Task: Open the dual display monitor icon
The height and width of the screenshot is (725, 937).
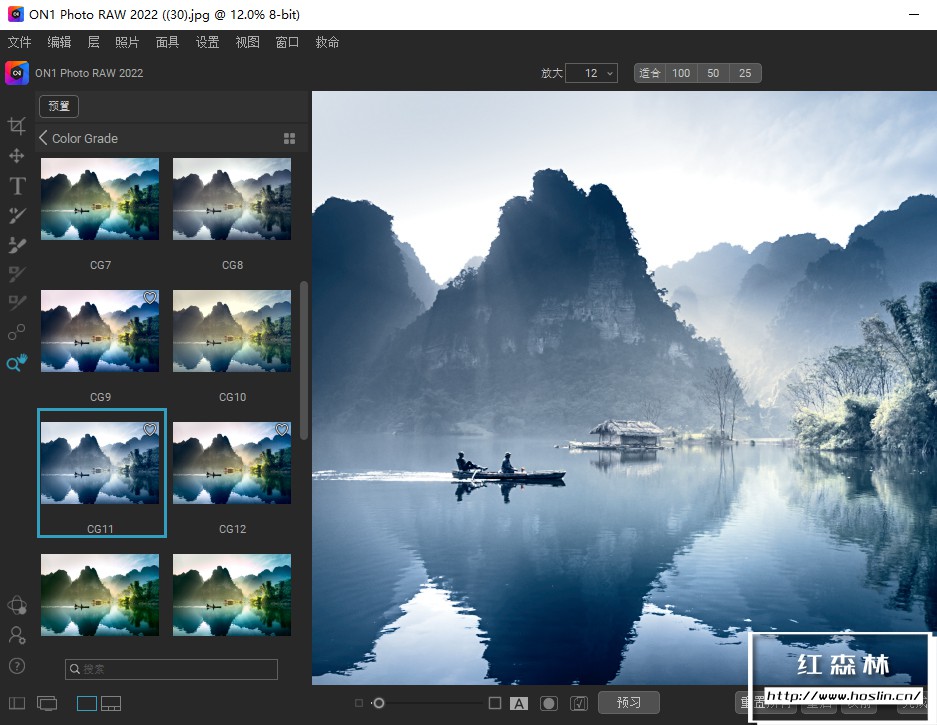Action: click(47, 703)
